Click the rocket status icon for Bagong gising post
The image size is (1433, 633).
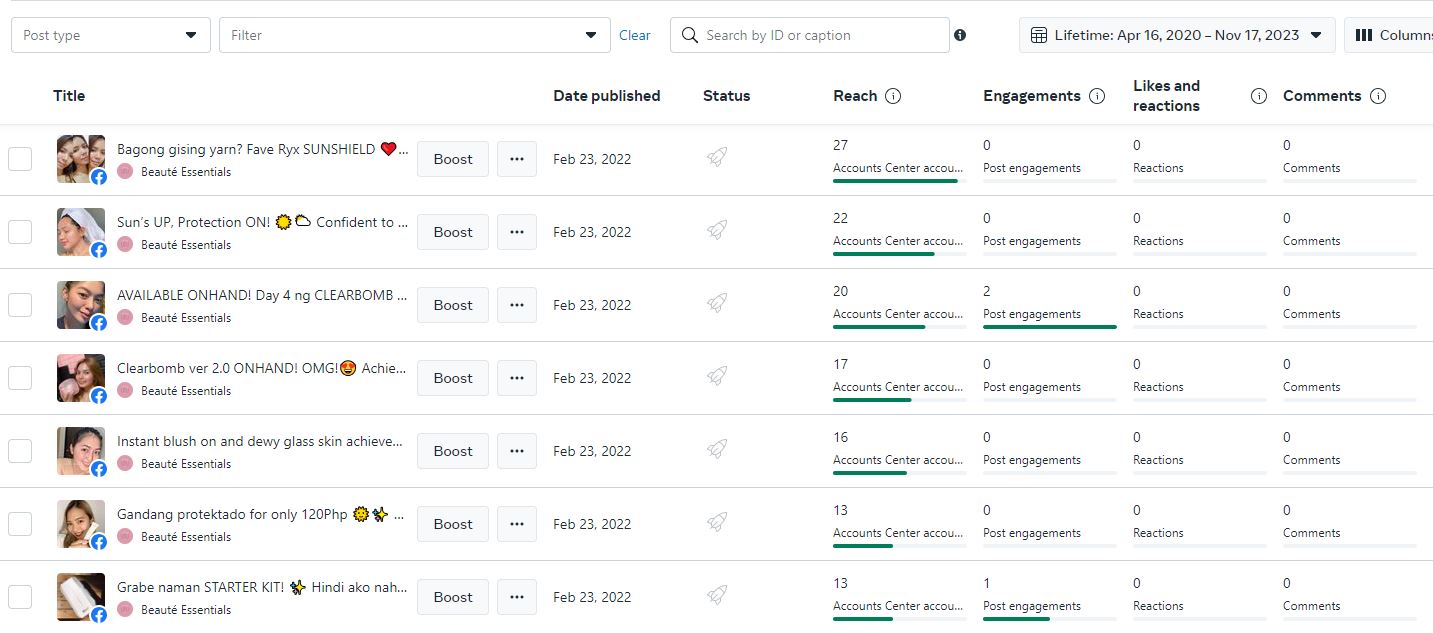pyautogui.click(x=716, y=157)
